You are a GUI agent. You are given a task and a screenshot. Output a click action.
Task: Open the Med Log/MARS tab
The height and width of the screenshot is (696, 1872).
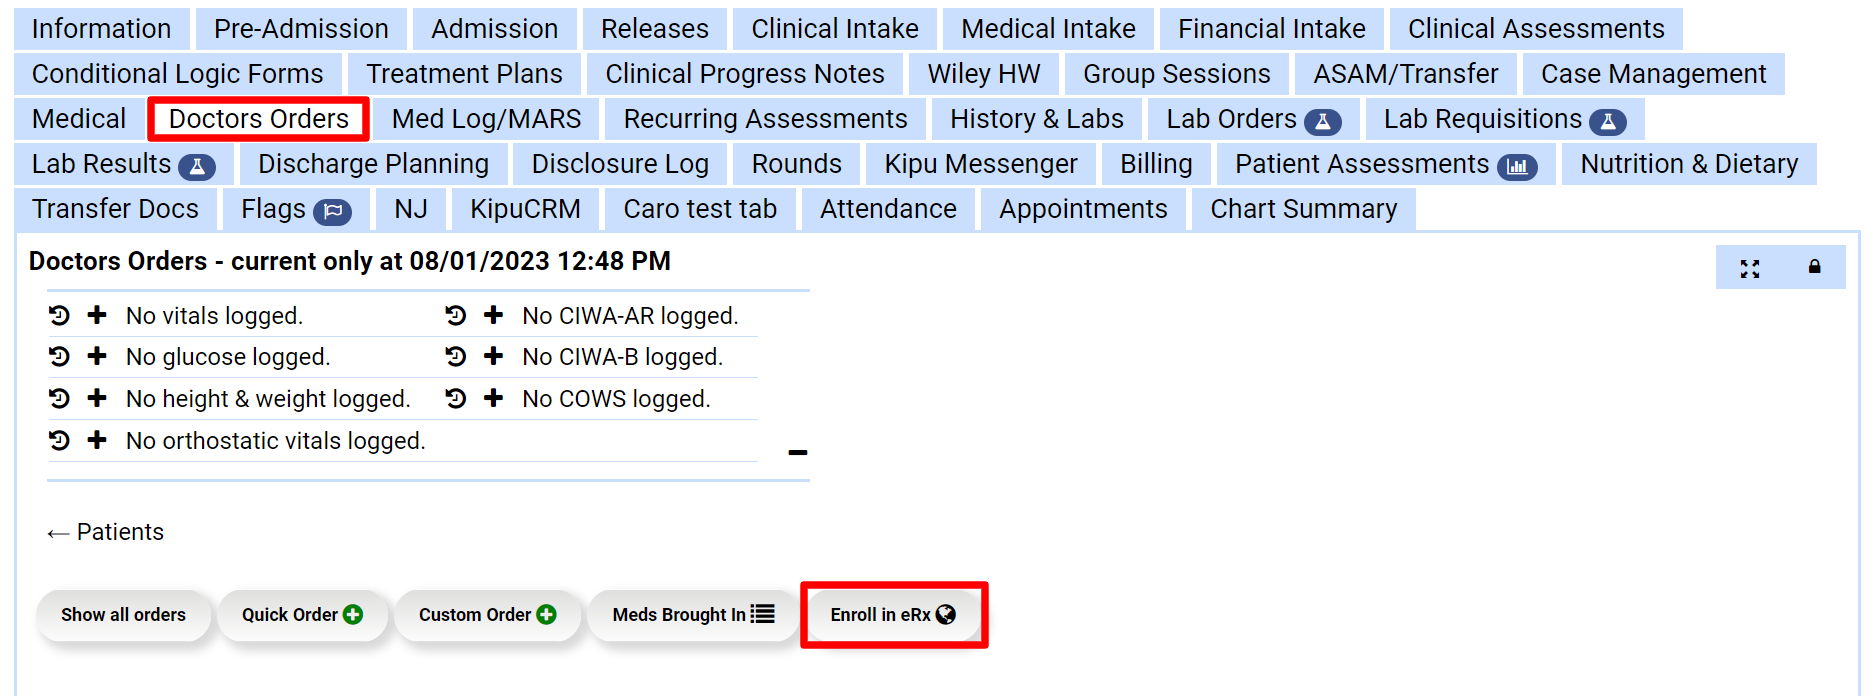click(486, 119)
